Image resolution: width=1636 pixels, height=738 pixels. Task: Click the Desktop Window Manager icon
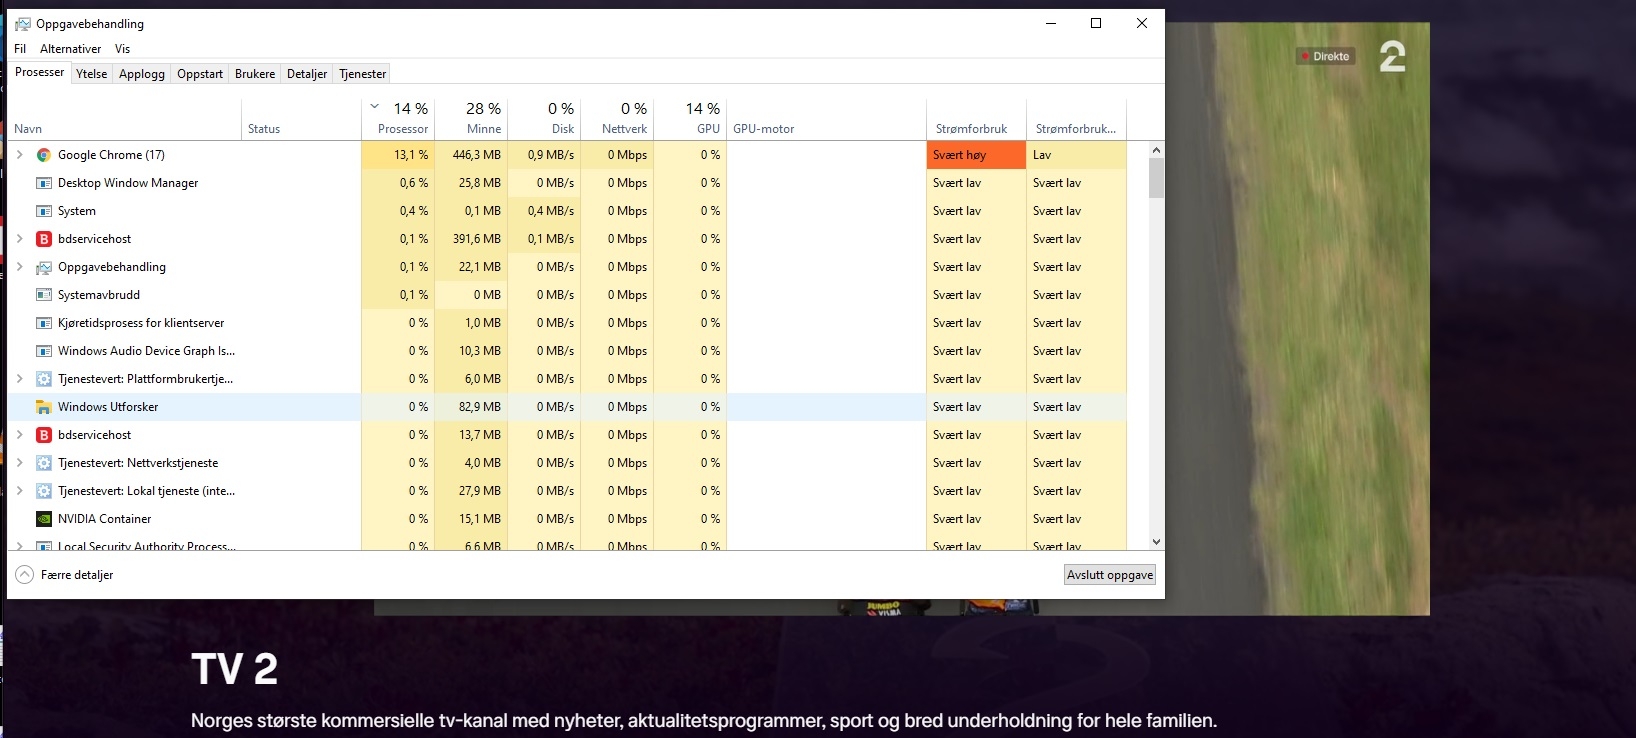44,183
